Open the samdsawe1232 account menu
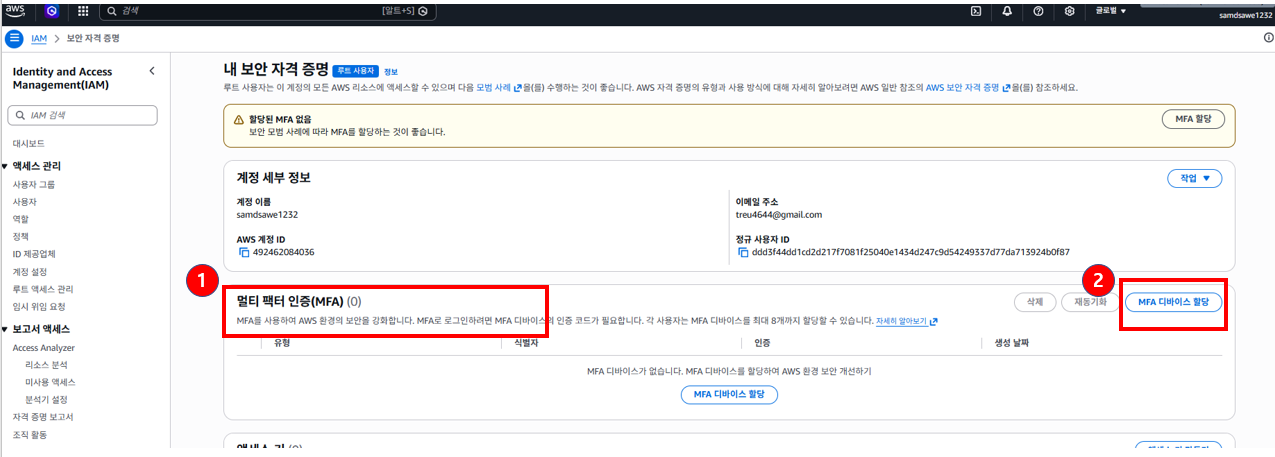This screenshot has width=1275, height=457. (x=1243, y=15)
